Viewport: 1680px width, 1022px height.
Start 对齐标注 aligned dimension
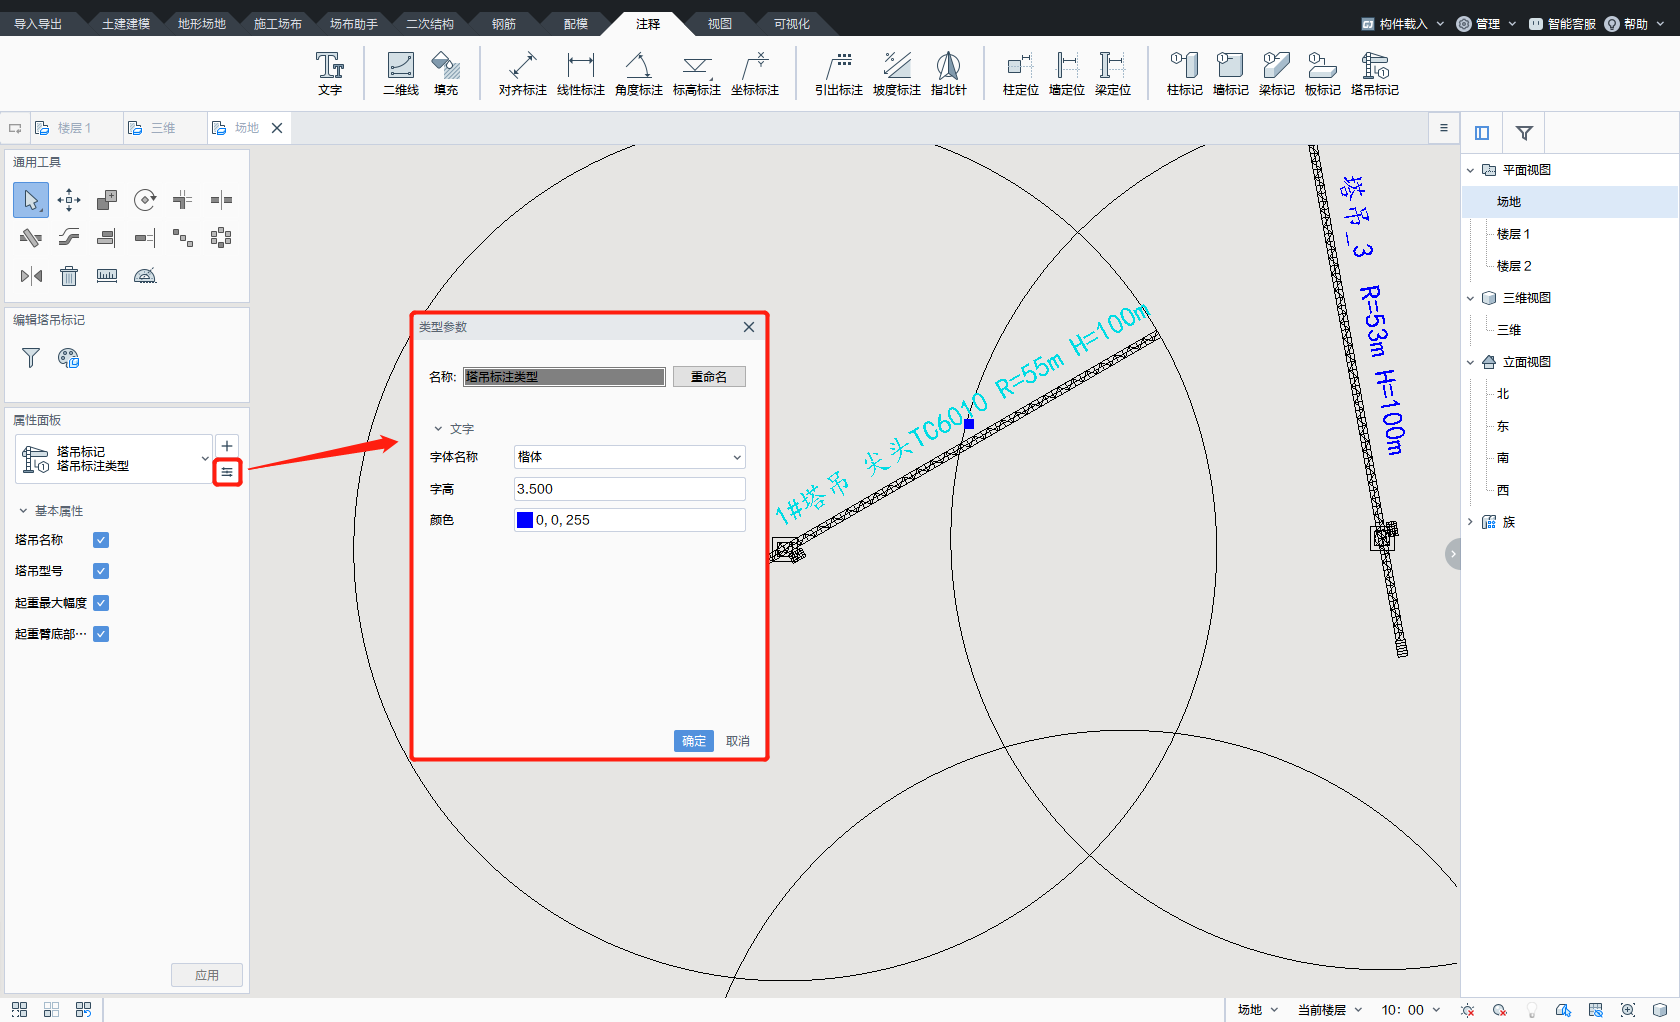523,74
